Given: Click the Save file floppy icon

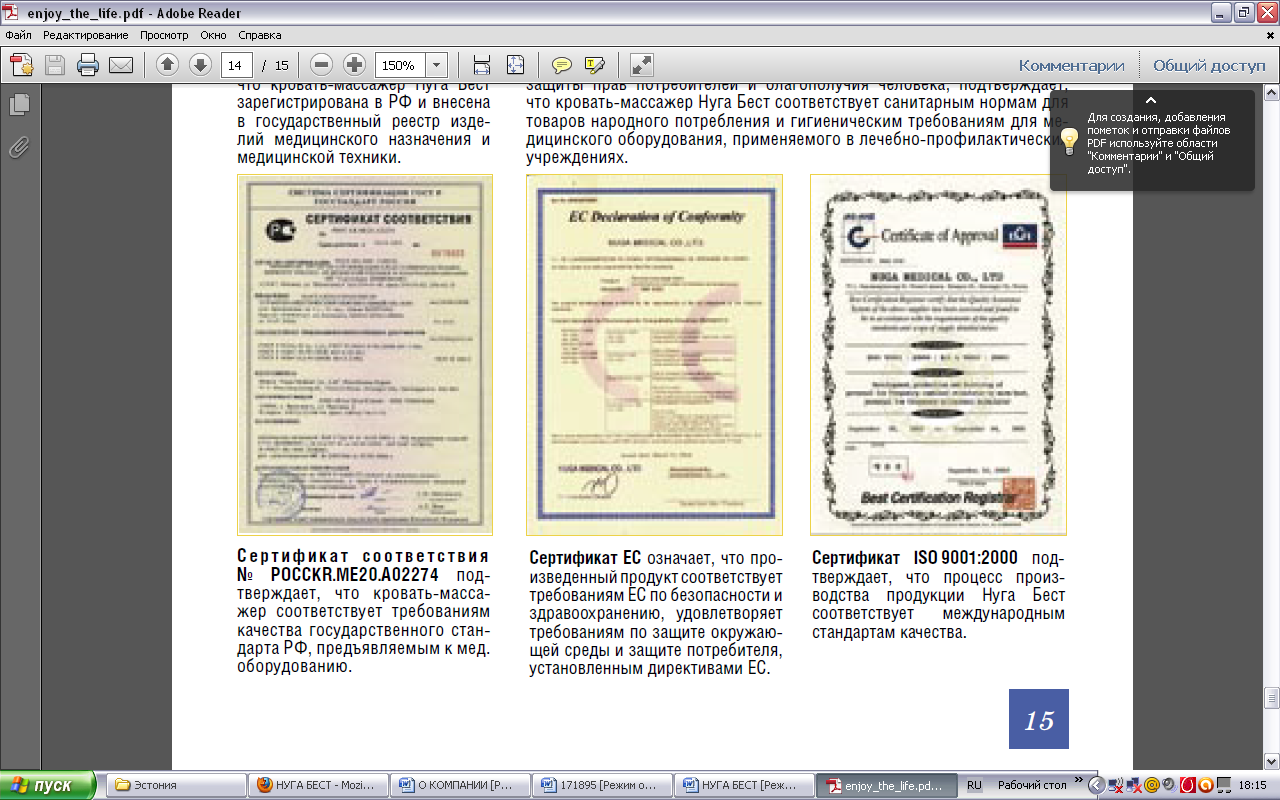Looking at the screenshot, I should tap(55, 66).
